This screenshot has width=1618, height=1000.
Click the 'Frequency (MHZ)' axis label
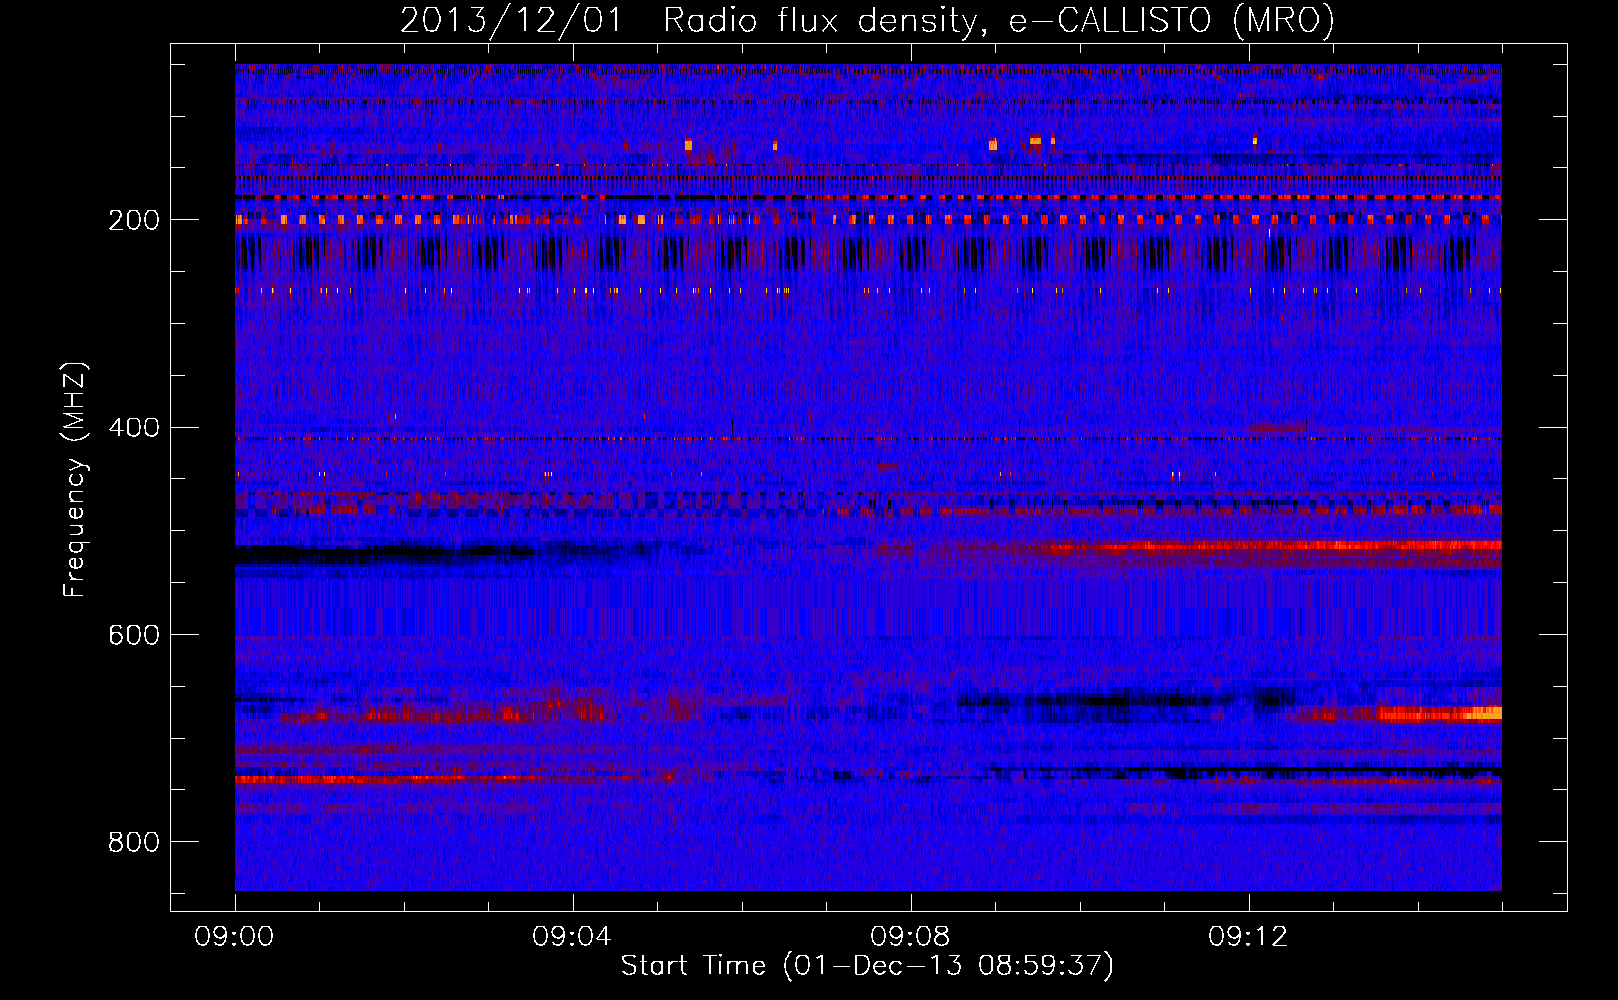pos(74,480)
